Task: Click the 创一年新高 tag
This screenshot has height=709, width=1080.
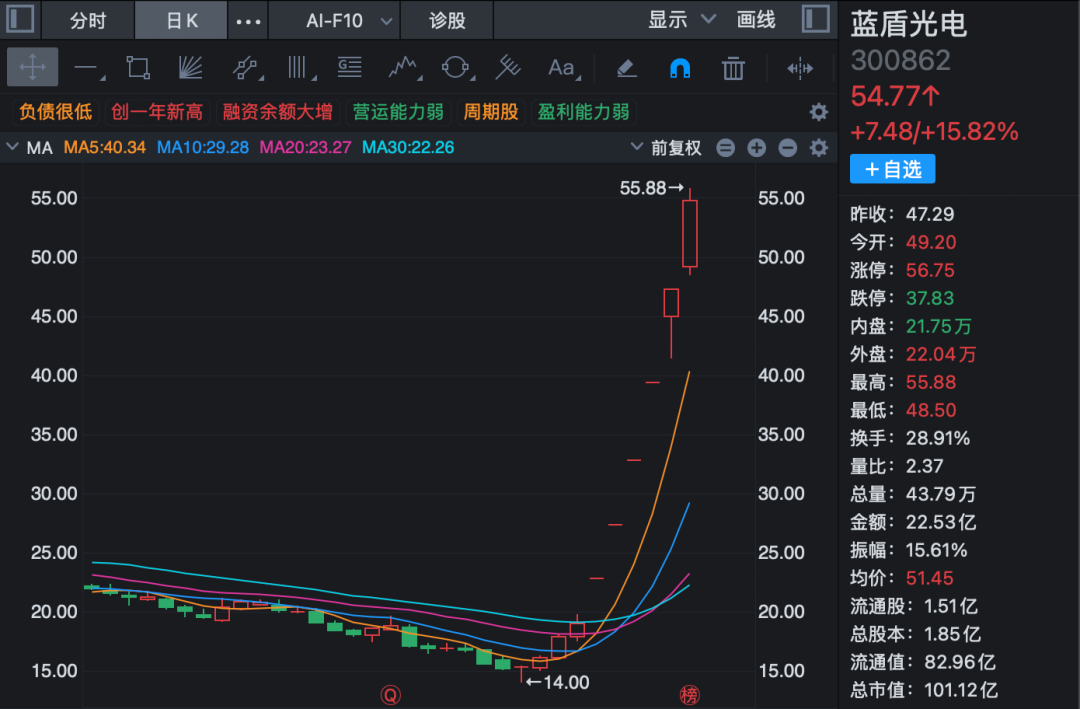Action: [x=157, y=112]
